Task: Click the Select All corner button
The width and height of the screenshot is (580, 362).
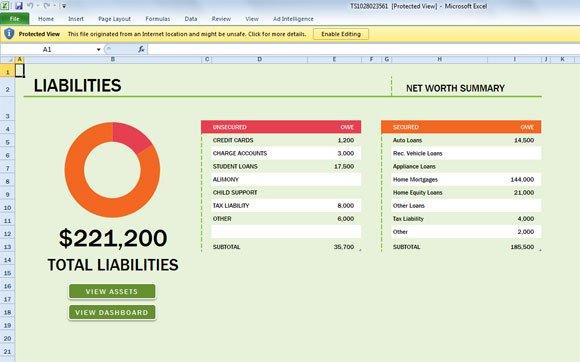Action: click(x=7, y=60)
